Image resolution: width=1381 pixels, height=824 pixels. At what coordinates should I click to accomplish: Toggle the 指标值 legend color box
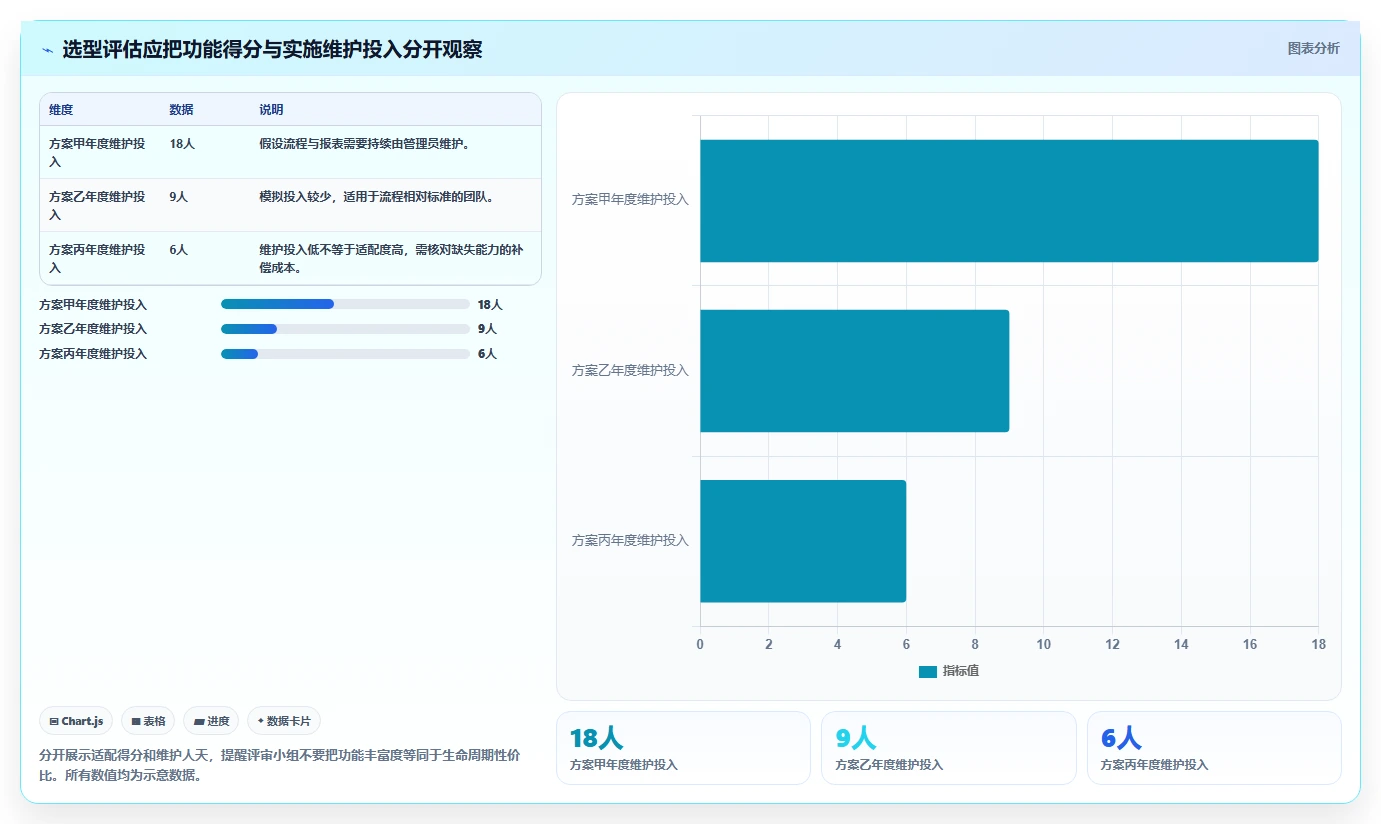pos(928,671)
